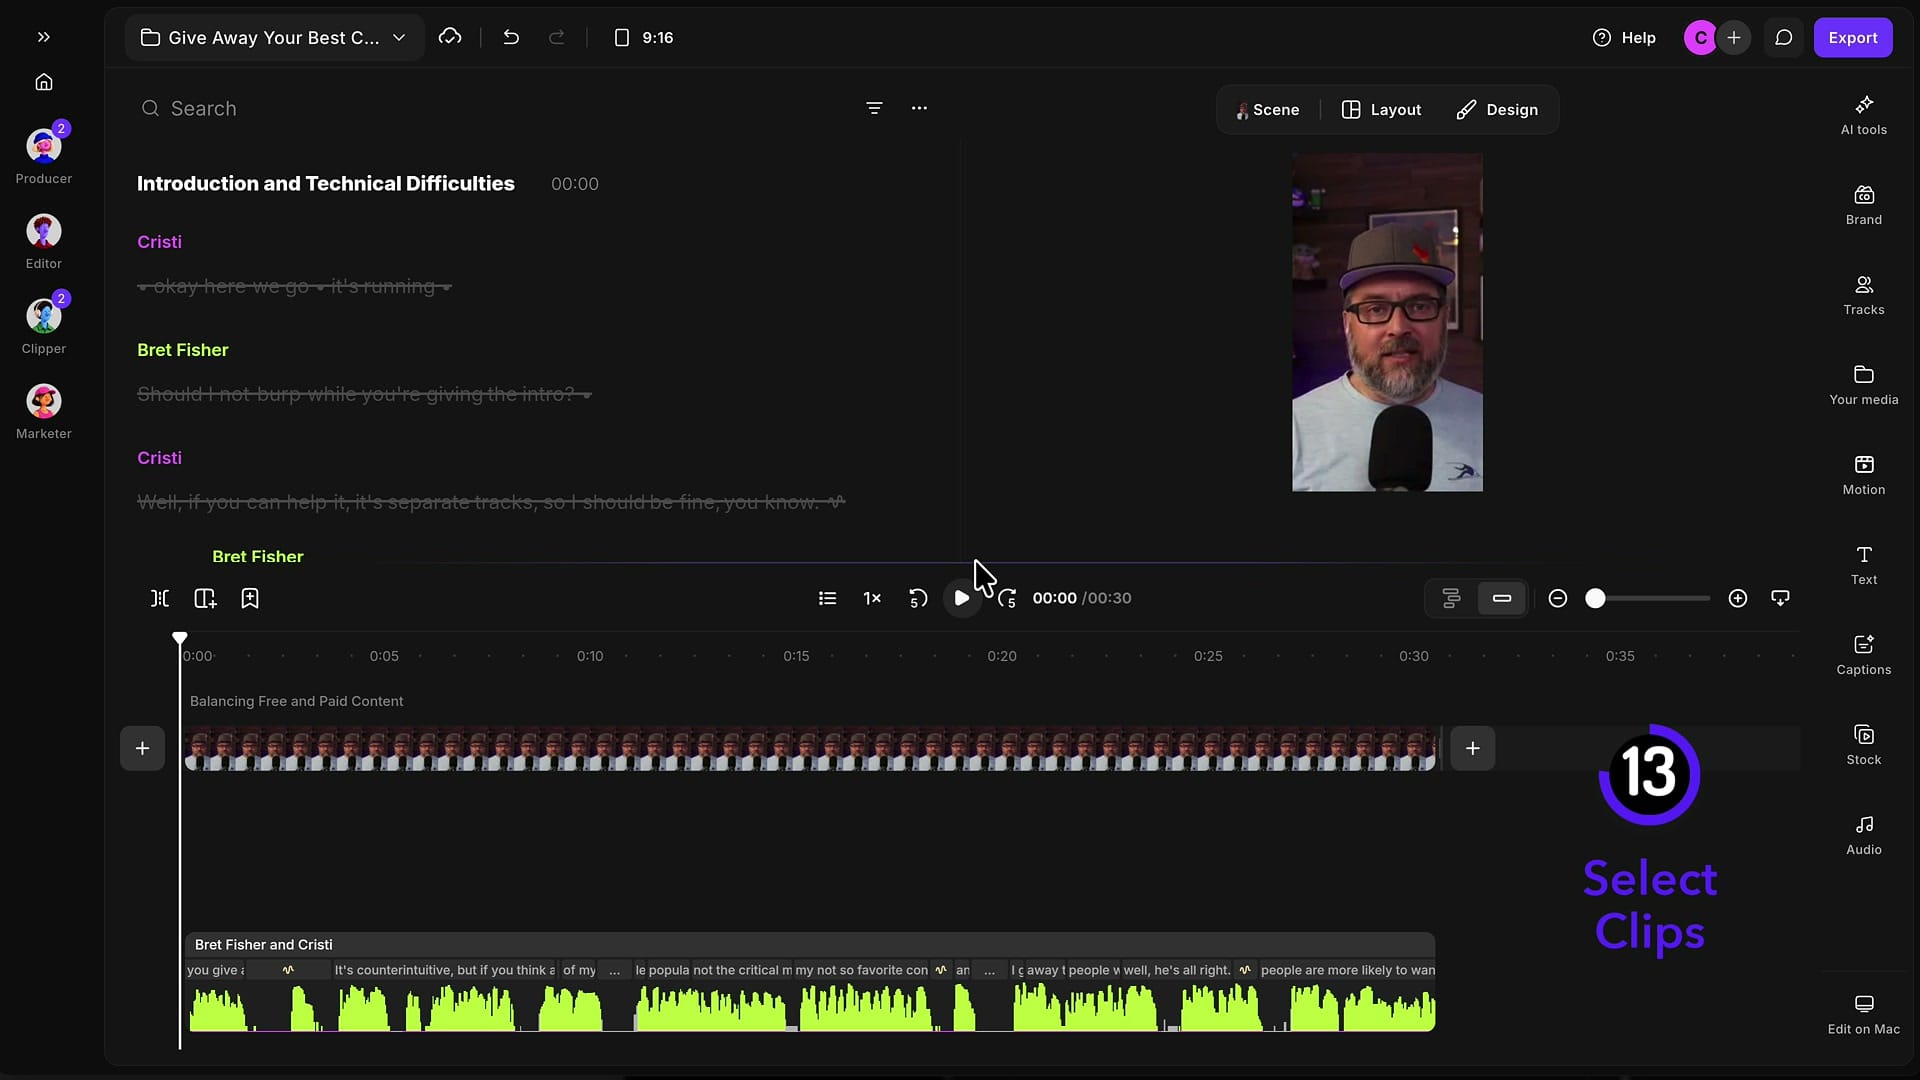Open the Text tool panel
The image size is (1920, 1080).
[x=1864, y=565]
